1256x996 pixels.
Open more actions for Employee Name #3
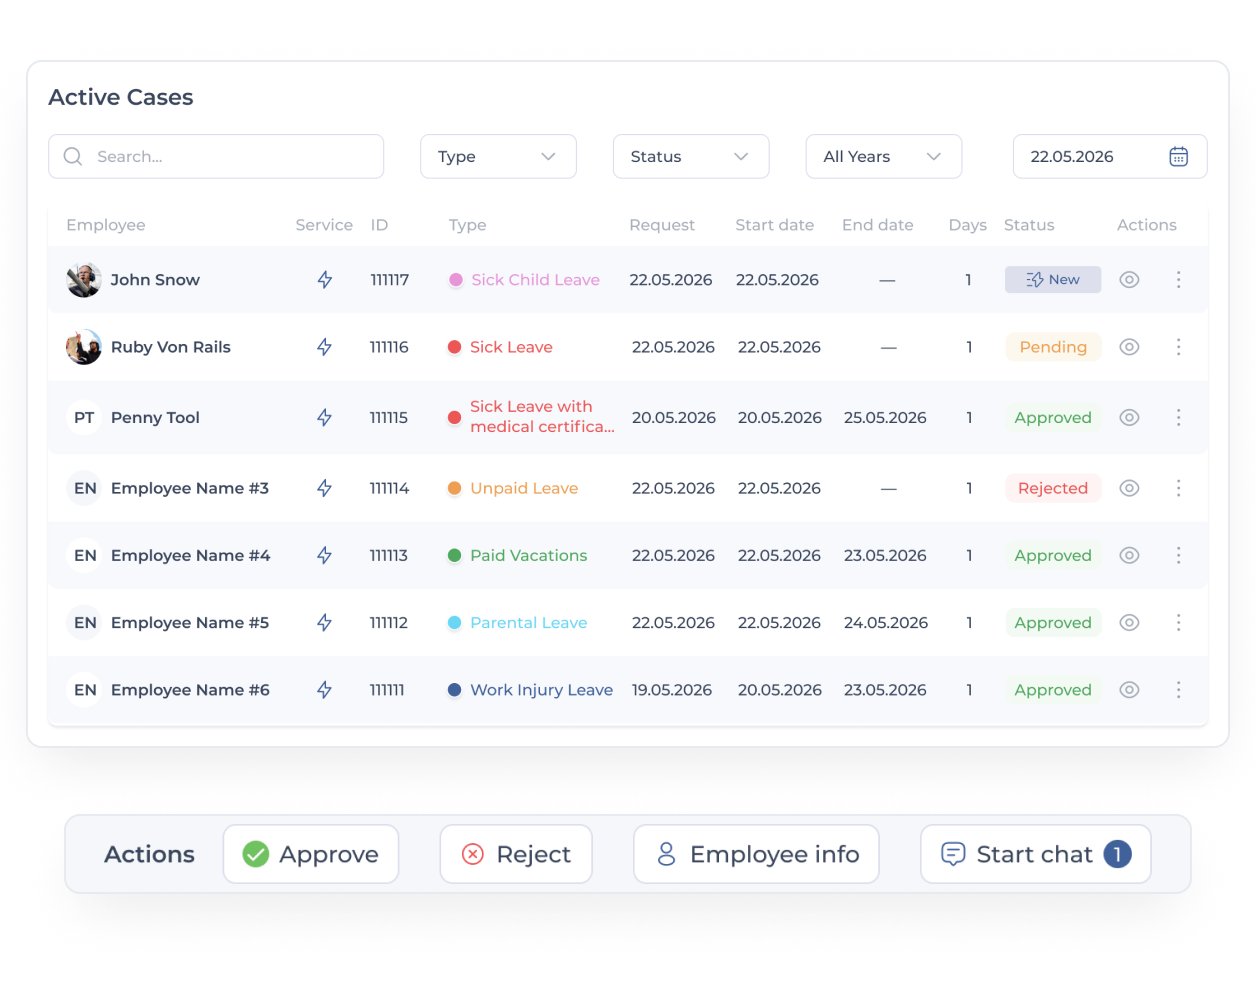pyautogui.click(x=1178, y=488)
